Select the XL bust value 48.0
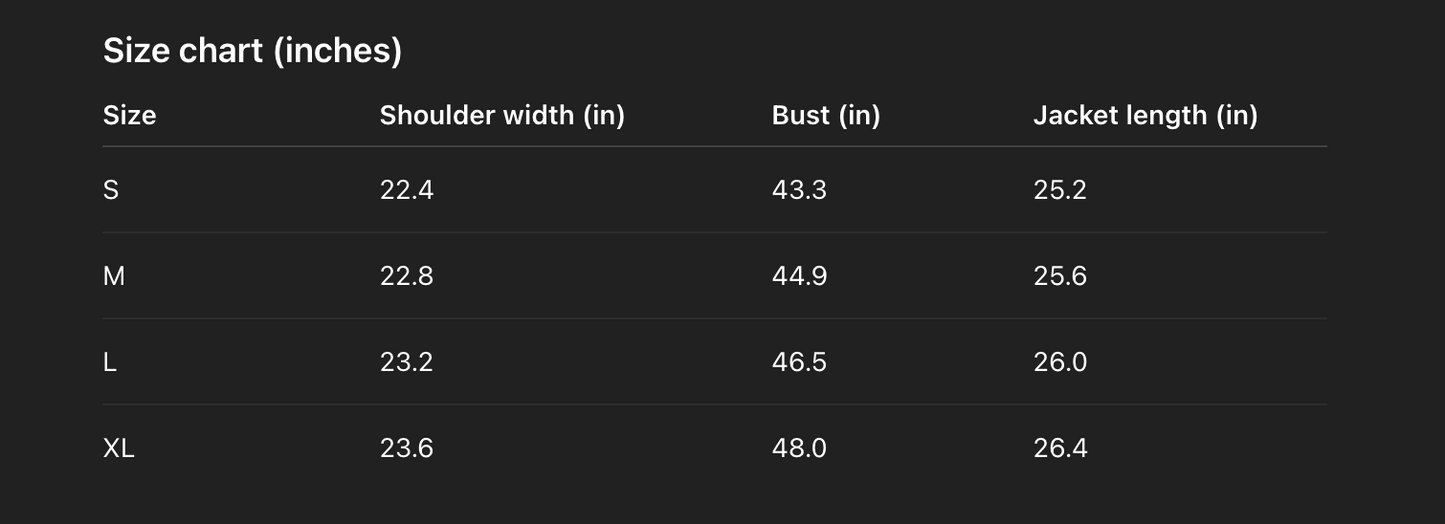 [799, 448]
